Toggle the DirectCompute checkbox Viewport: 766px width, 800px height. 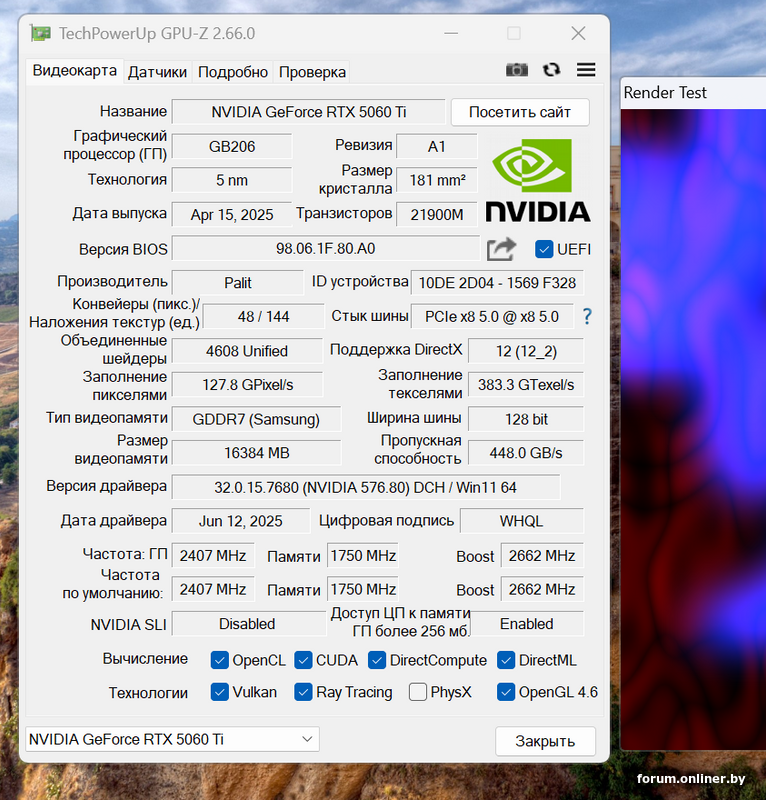click(377, 660)
